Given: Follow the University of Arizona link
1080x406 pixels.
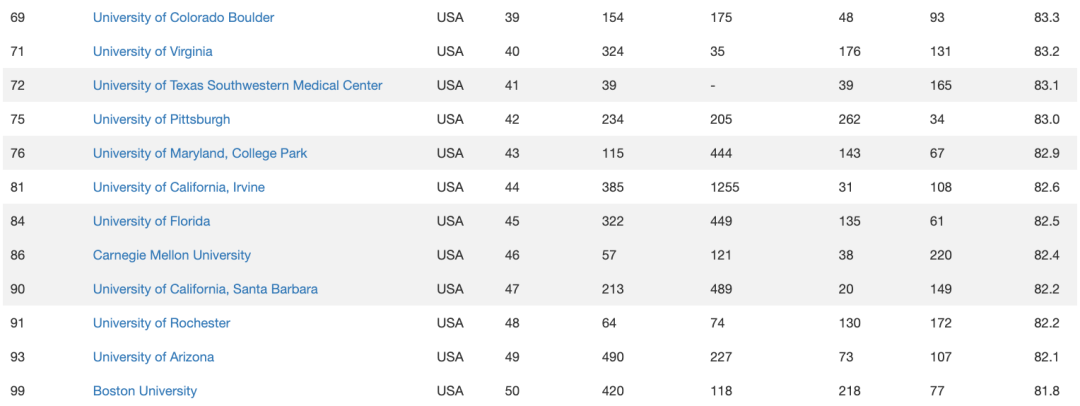Looking at the screenshot, I should 153,358.
